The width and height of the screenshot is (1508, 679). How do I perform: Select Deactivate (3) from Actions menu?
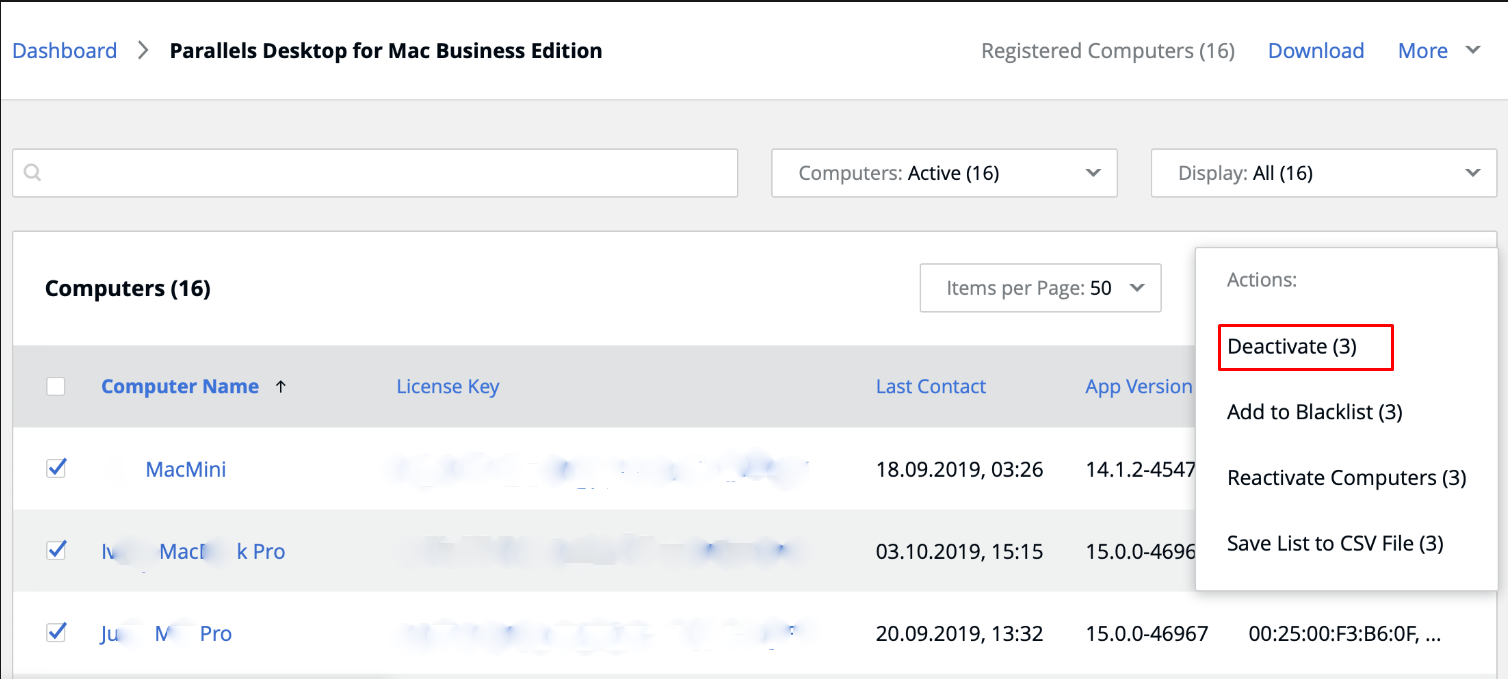pos(1291,347)
